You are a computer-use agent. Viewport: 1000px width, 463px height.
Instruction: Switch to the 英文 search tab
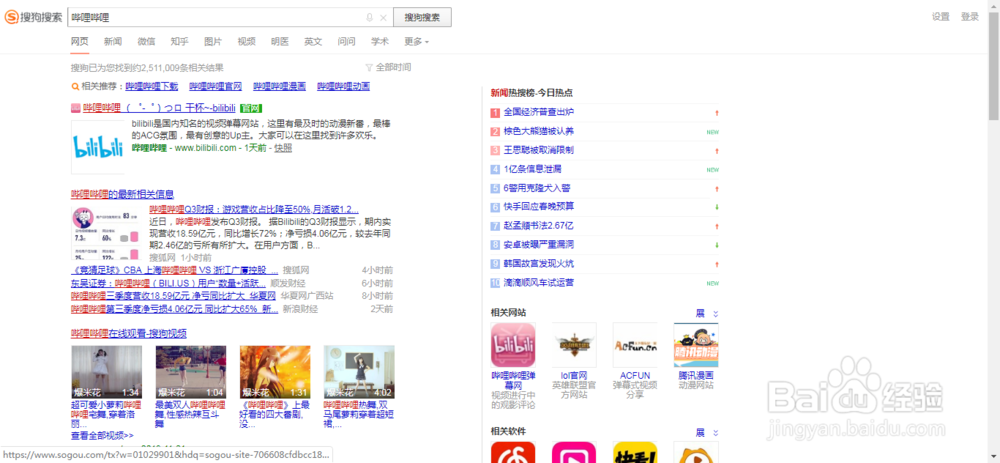click(x=313, y=41)
